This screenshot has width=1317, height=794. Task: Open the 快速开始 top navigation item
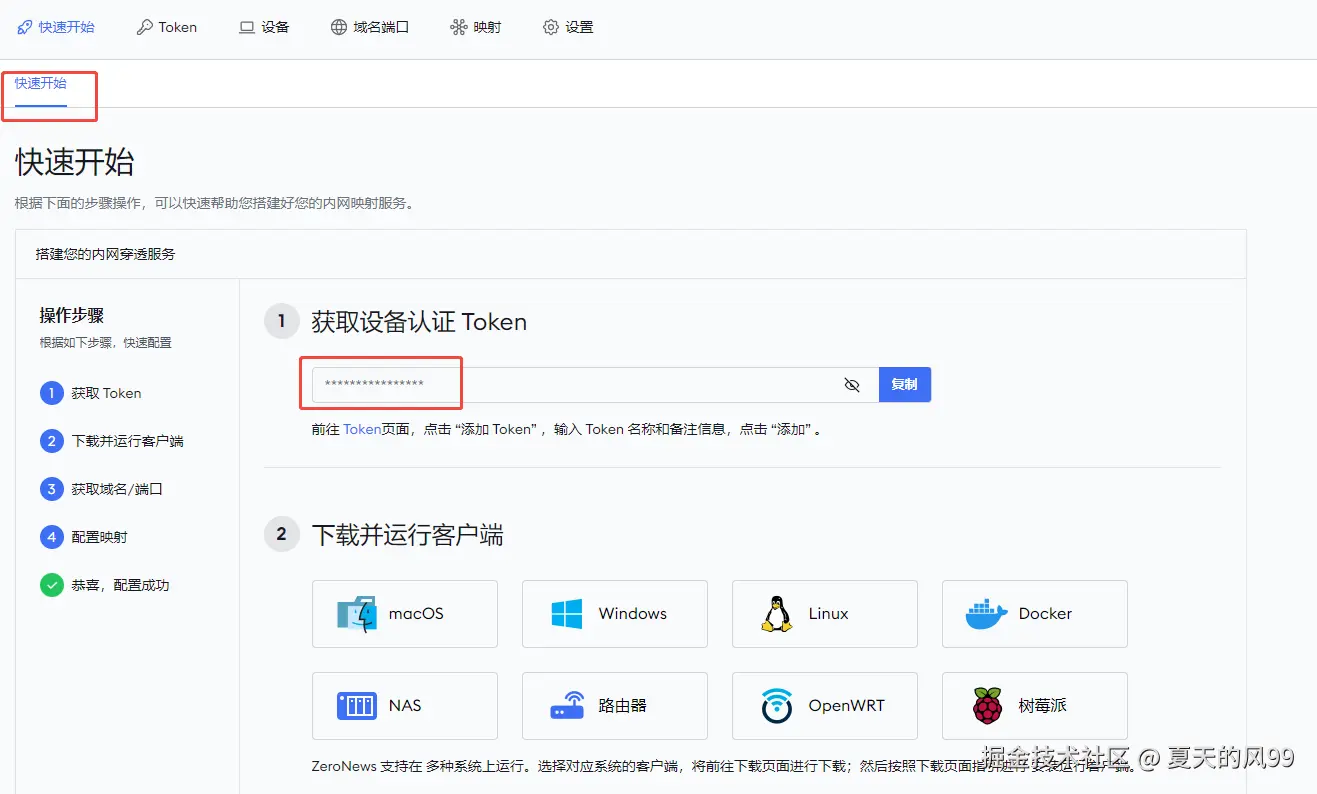[56, 27]
